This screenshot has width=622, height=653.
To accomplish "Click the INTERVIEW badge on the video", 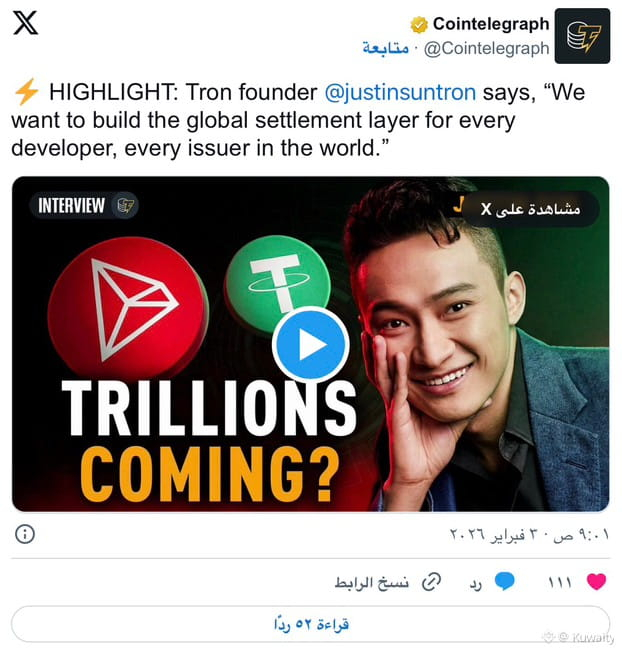I will (x=84, y=205).
